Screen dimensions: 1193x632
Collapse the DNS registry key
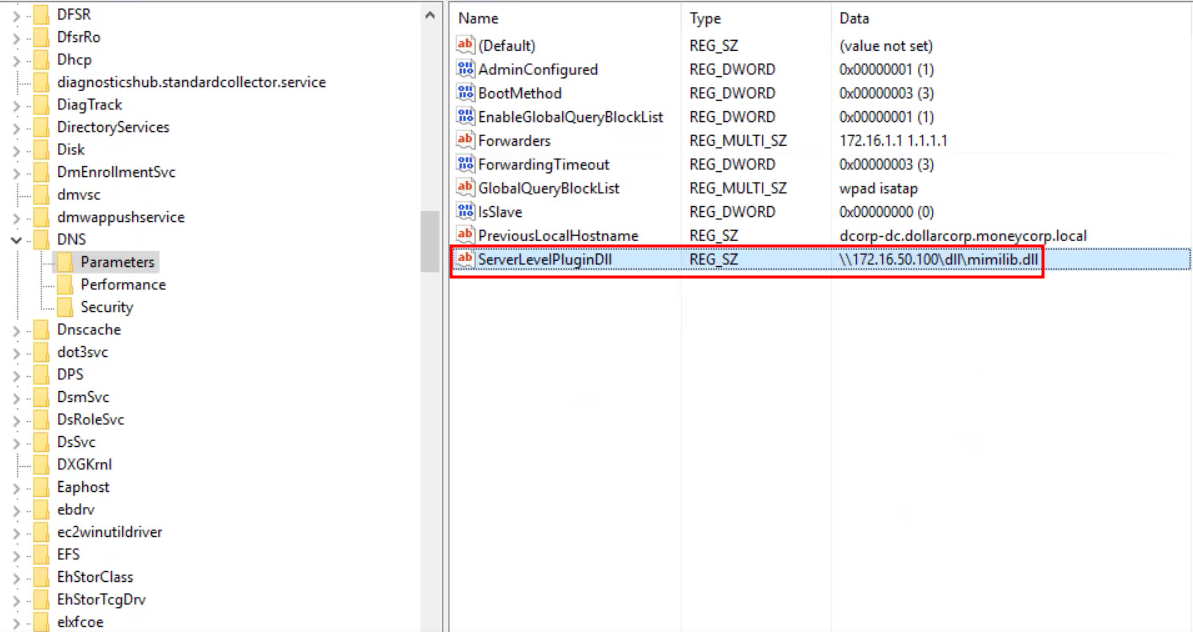point(16,240)
